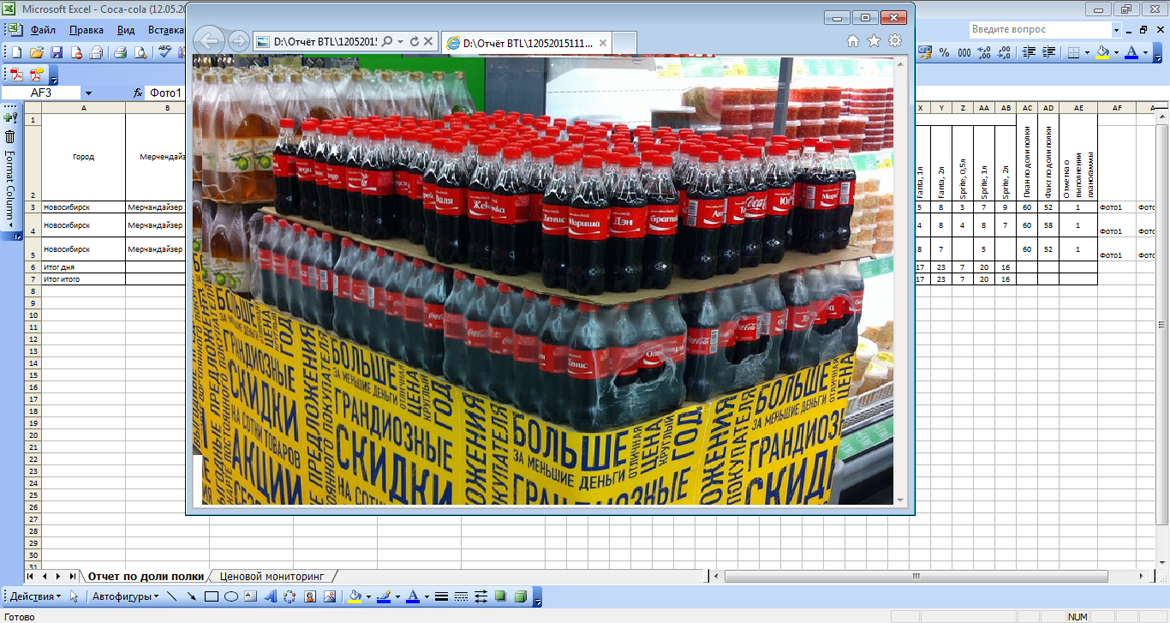Select the Oval drawing tool
This screenshot has width=1170, height=623.
tap(230, 597)
